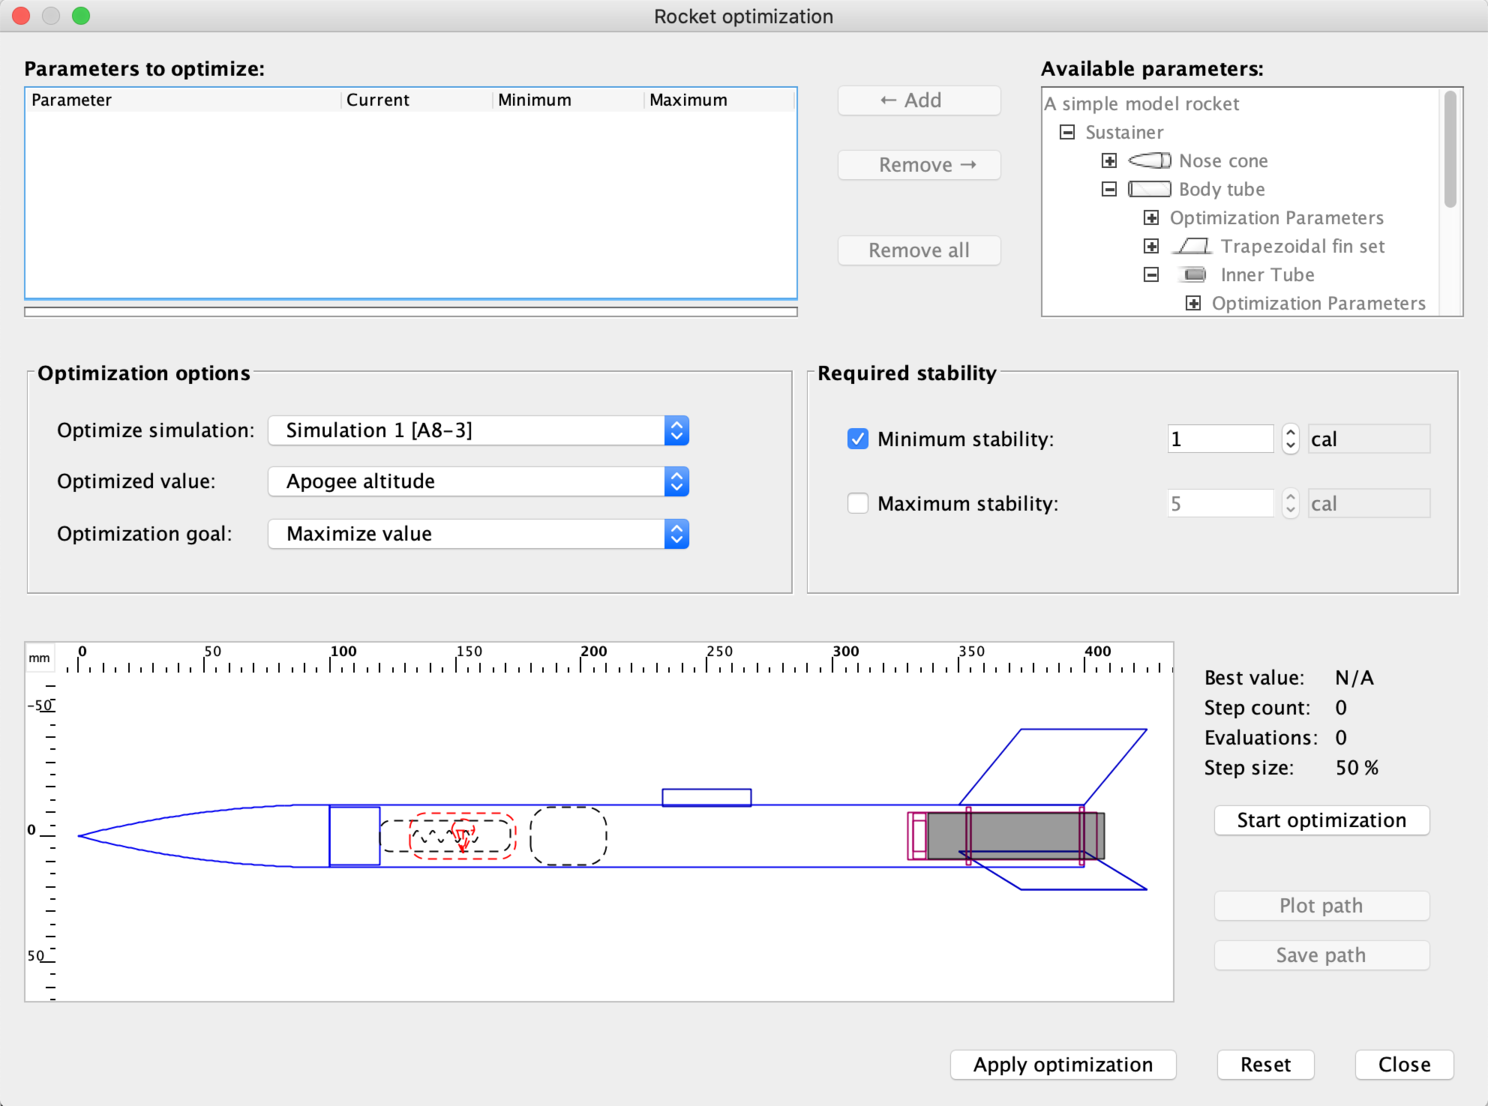Open the Optimization goal dropdown
1488x1106 pixels.
tap(478, 534)
